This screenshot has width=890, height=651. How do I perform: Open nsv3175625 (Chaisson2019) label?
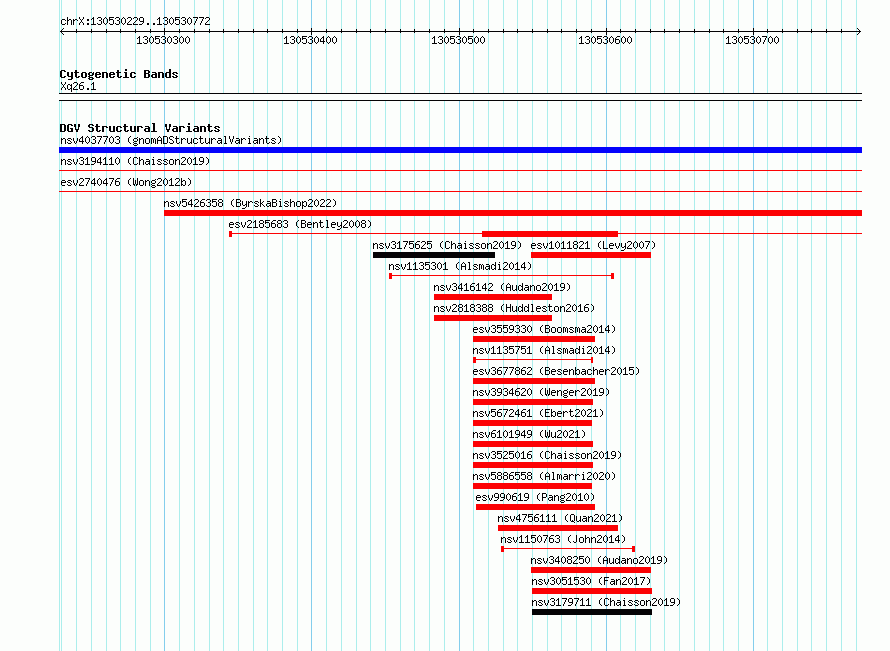(x=447, y=245)
